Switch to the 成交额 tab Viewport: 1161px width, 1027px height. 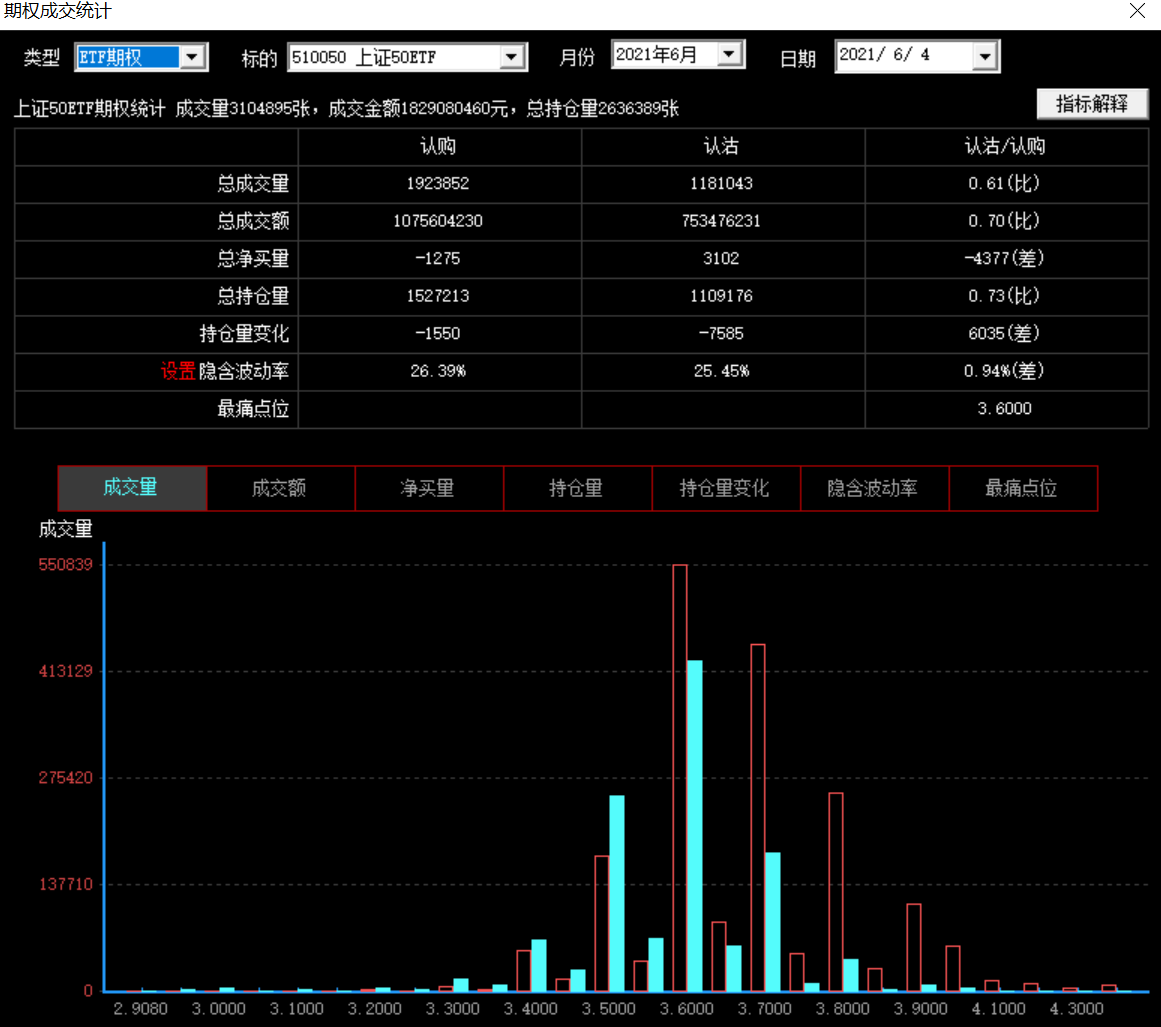point(280,488)
